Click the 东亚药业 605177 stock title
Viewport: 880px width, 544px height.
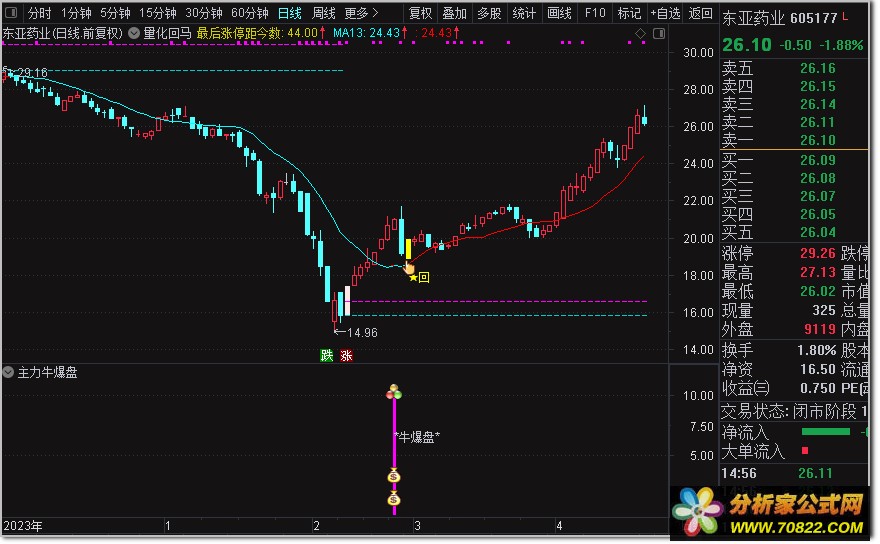(x=780, y=19)
